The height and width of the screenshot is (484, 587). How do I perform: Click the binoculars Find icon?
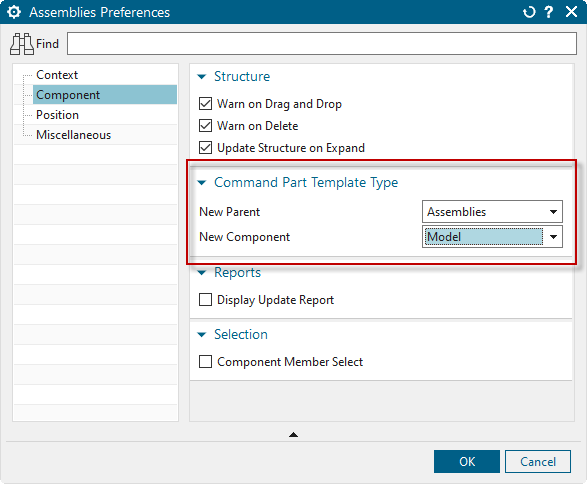point(22,44)
